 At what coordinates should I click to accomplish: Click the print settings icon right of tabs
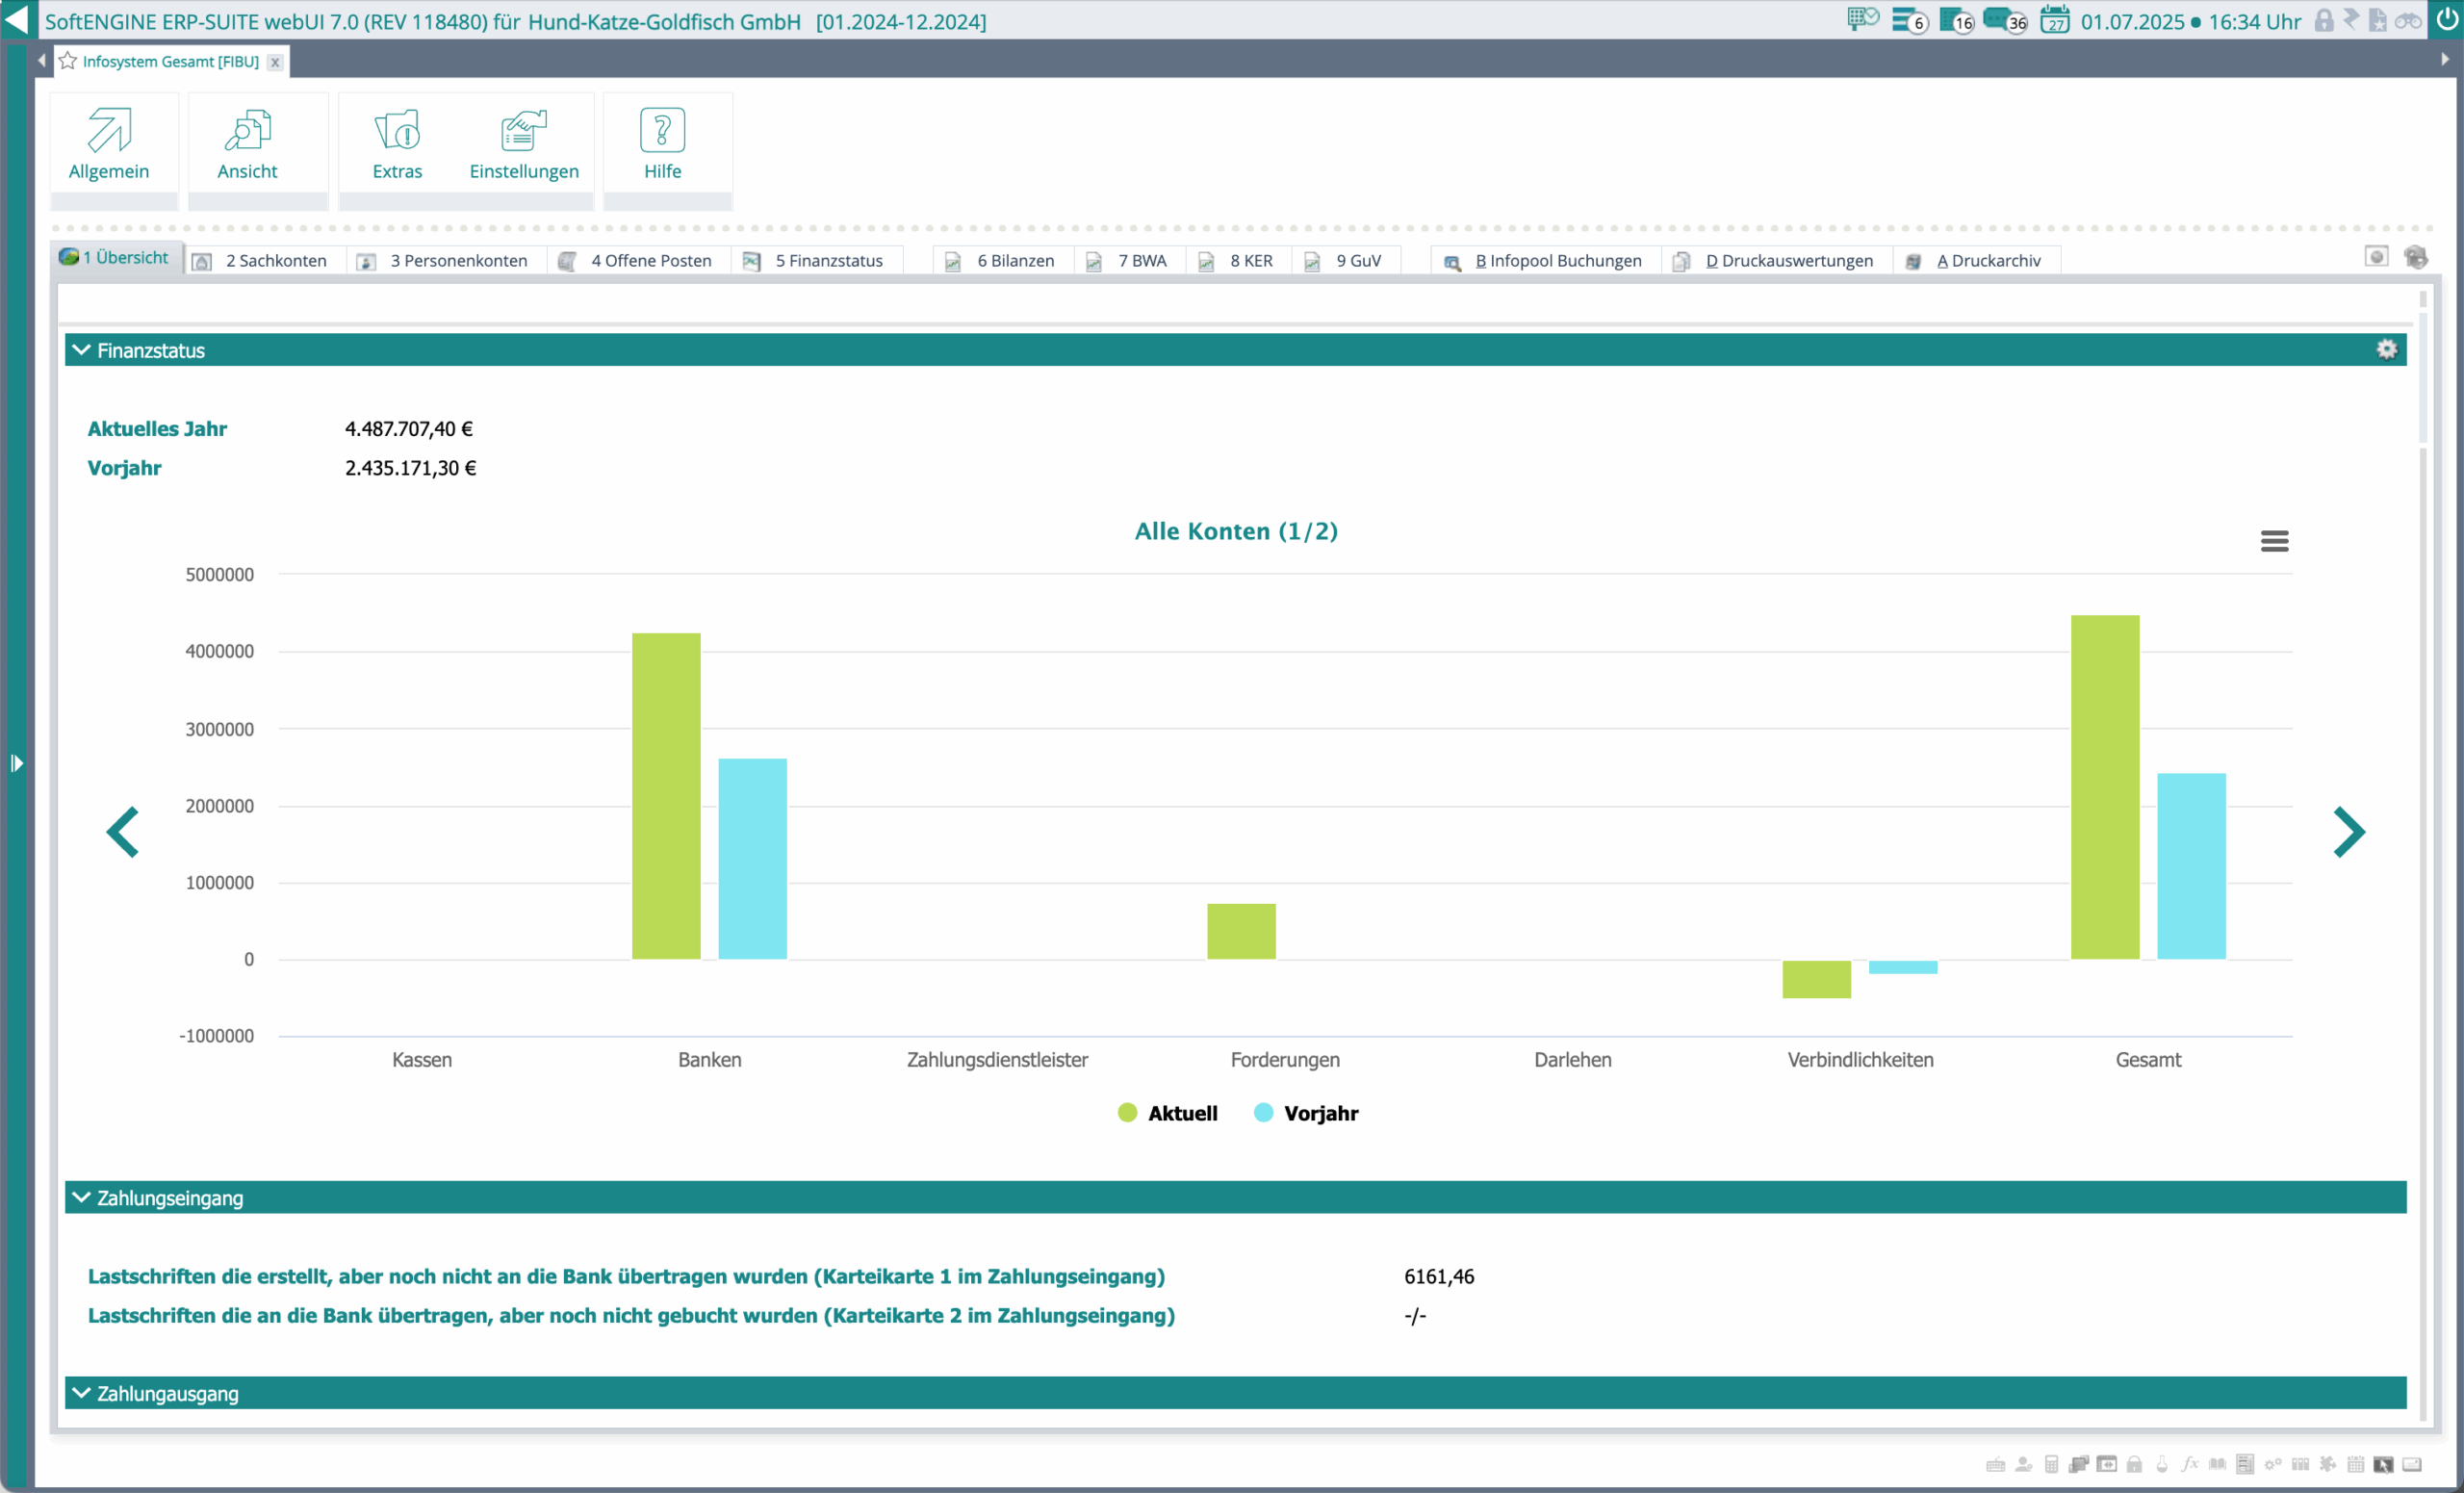(x=2416, y=257)
